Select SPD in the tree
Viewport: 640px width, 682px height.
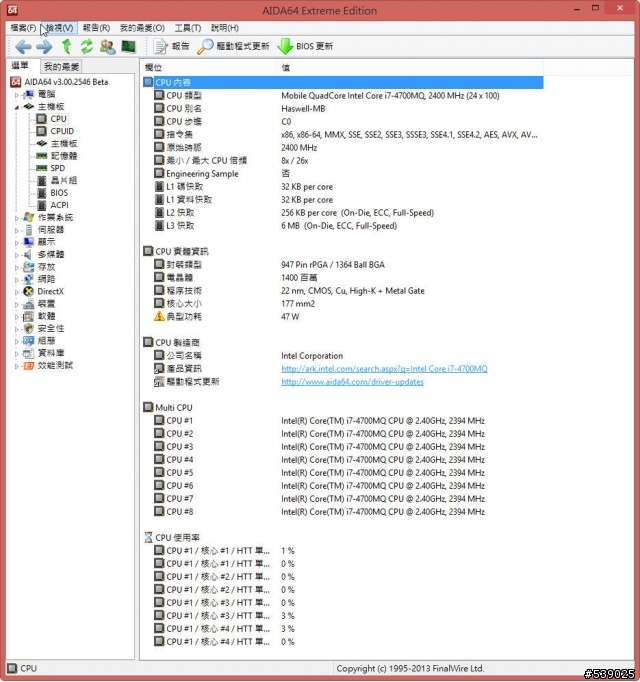(57, 168)
